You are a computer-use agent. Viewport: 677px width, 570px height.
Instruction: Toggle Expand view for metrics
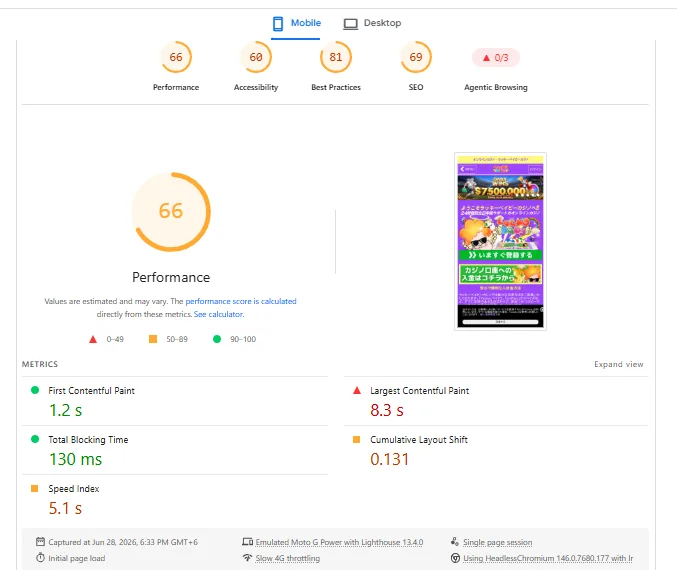[619, 364]
